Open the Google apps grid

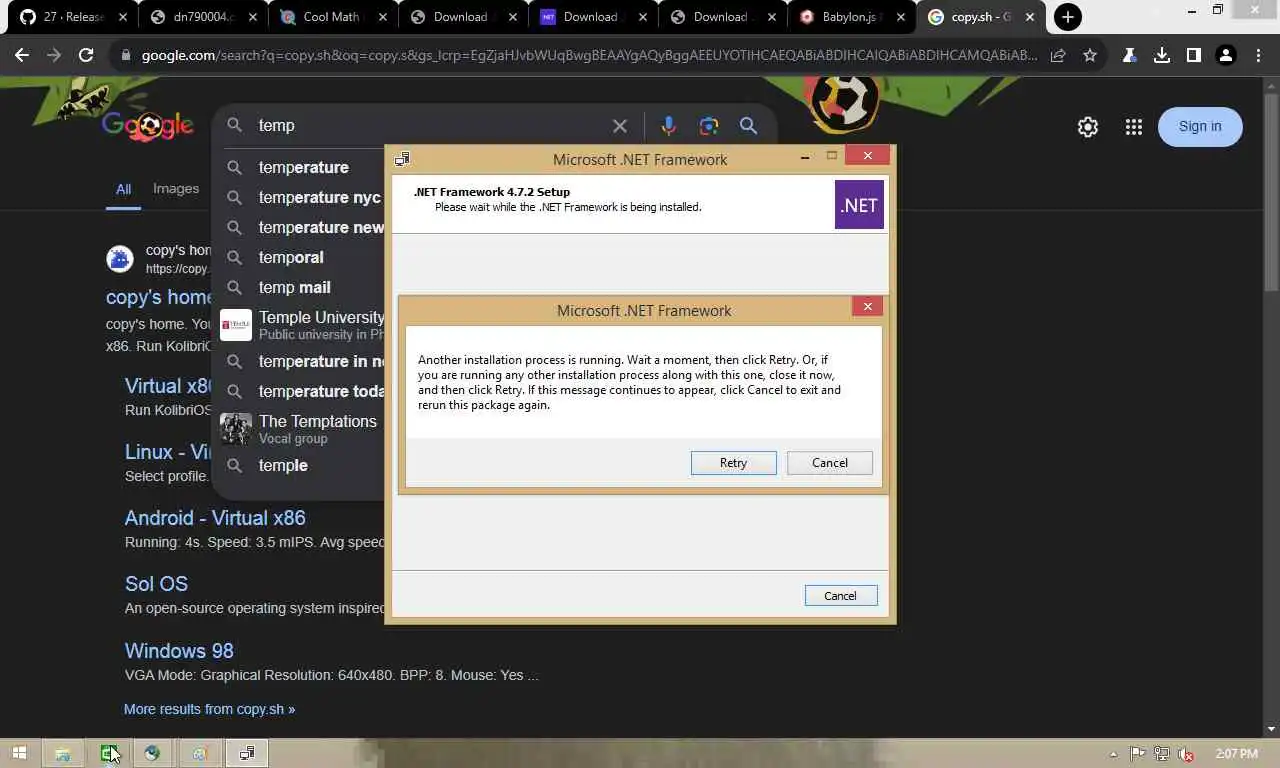tap(1133, 127)
